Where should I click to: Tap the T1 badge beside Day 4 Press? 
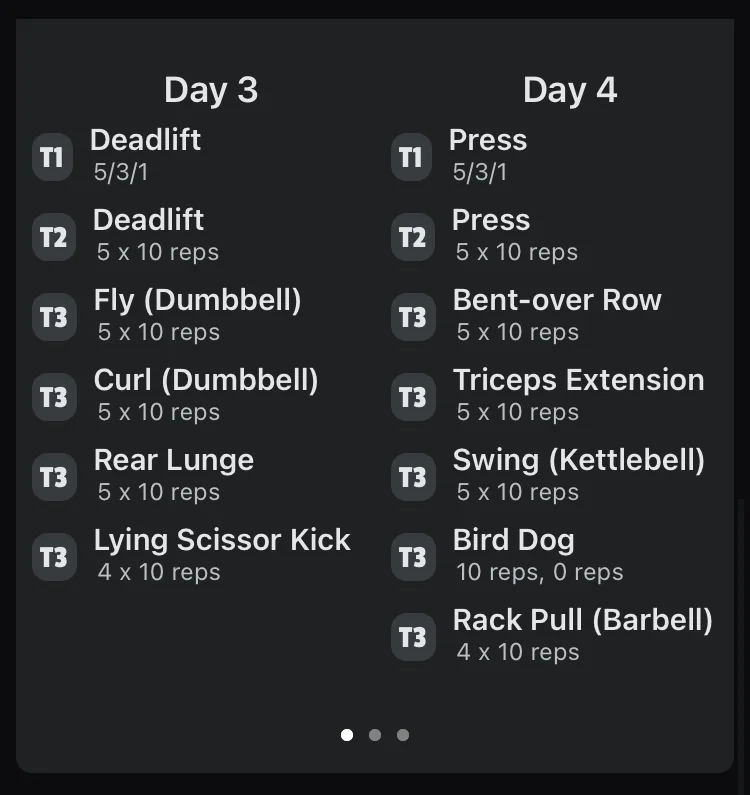click(411, 158)
